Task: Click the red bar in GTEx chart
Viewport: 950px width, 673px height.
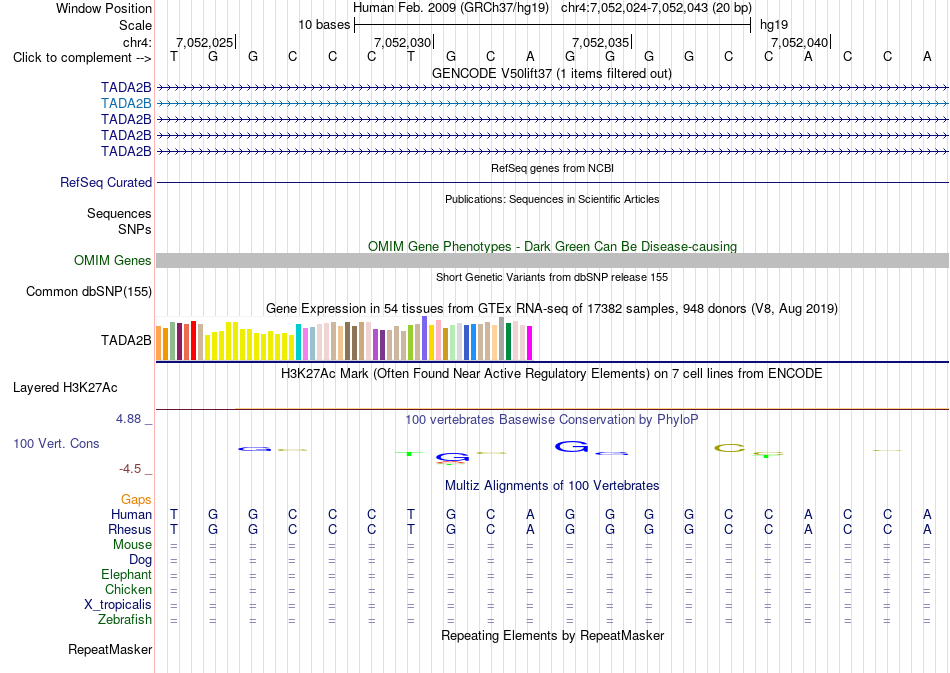Action: (x=193, y=341)
